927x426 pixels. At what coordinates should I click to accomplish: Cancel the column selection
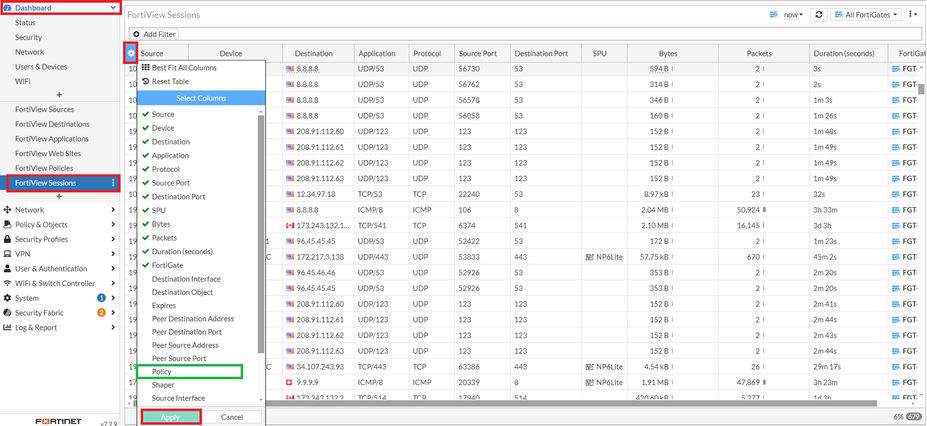point(232,417)
